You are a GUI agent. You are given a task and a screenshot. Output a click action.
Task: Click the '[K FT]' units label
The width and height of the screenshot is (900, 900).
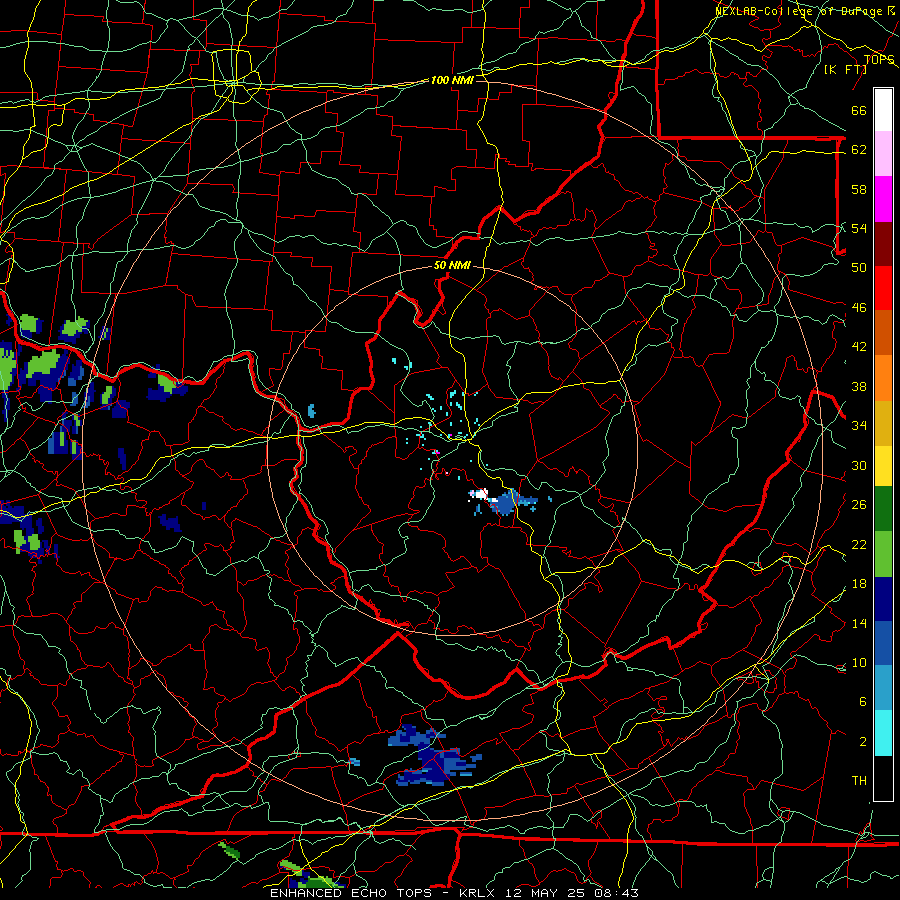pos(845,70)
